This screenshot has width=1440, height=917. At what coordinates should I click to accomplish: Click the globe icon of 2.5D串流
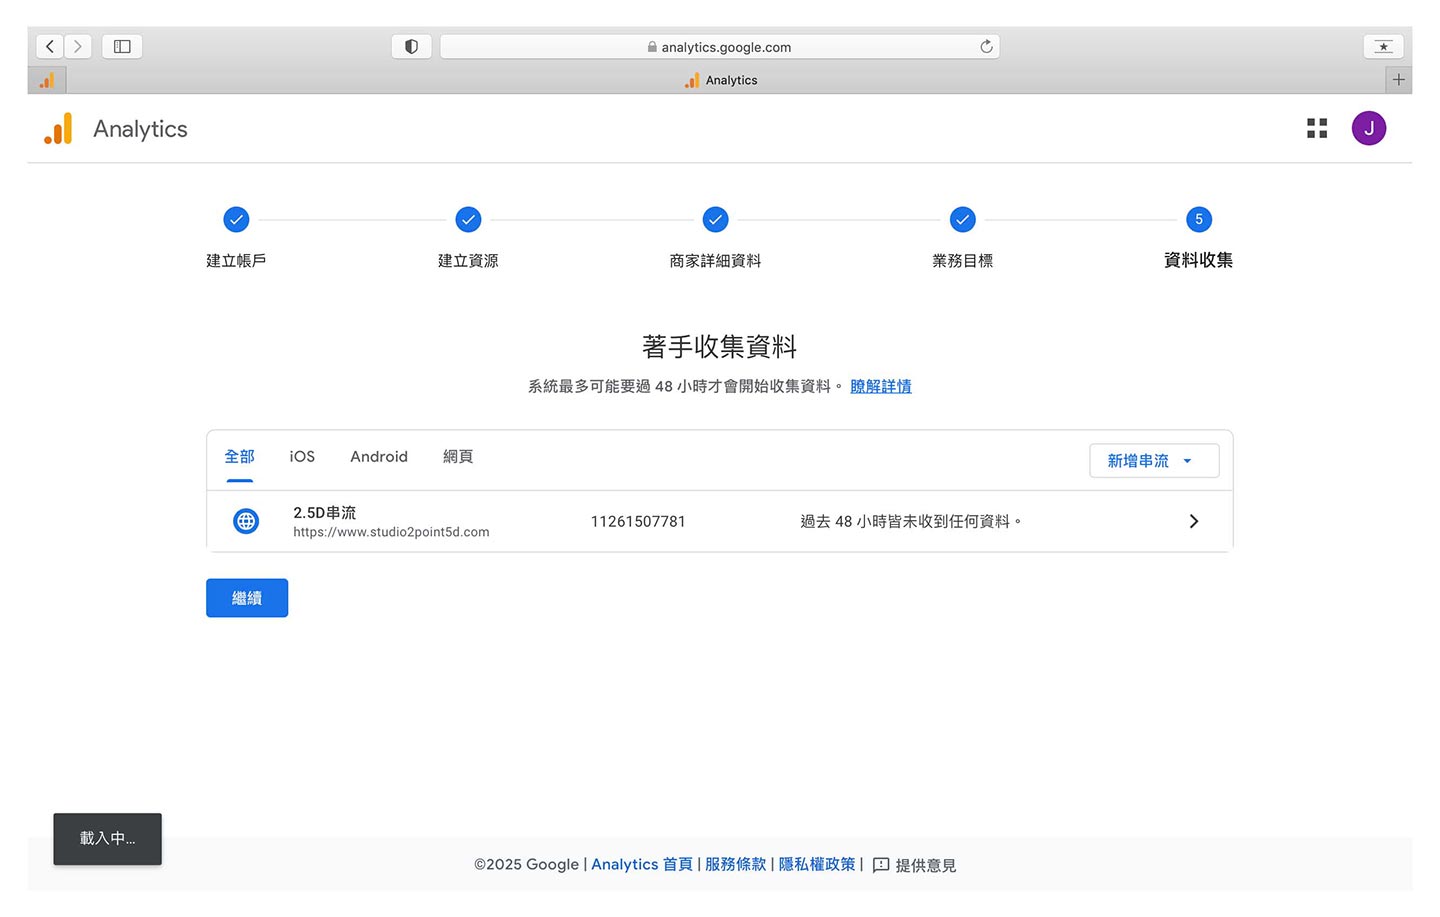tap(246, 521)
